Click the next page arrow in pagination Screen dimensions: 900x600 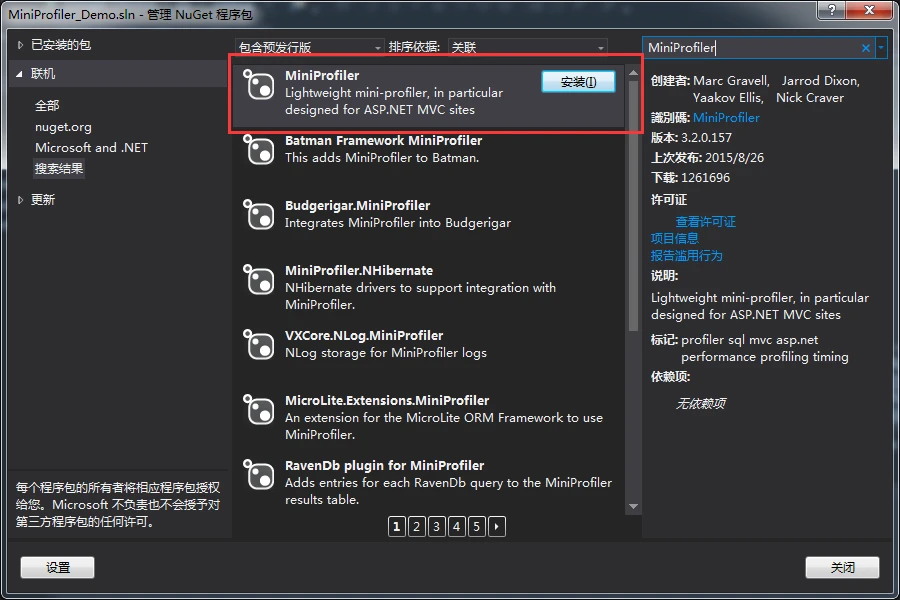pyautogui.click(x=497, y=526)
